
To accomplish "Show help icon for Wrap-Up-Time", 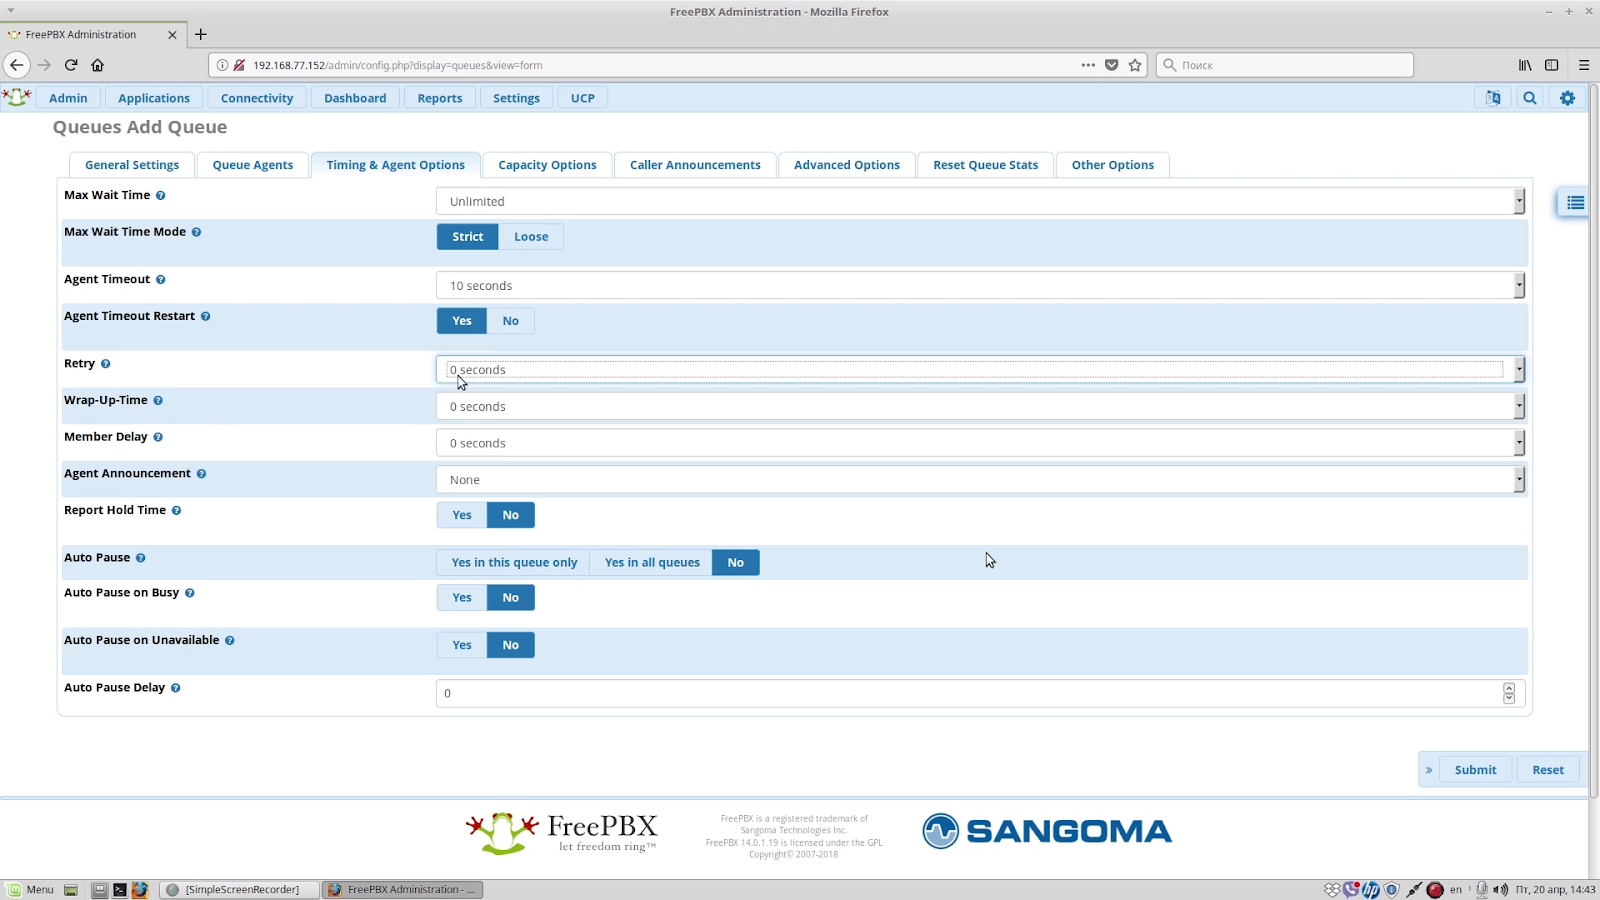I will tap(158, 401).
